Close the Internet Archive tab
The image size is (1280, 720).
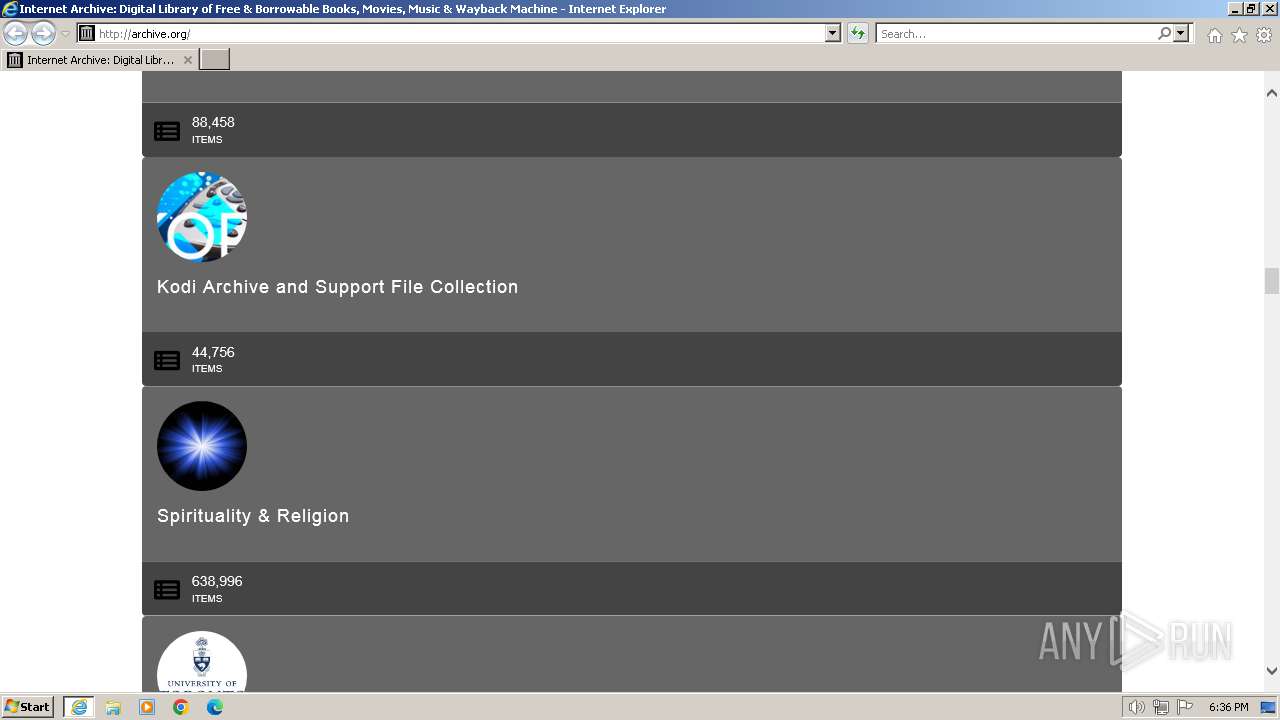click(x=188, y=60)
